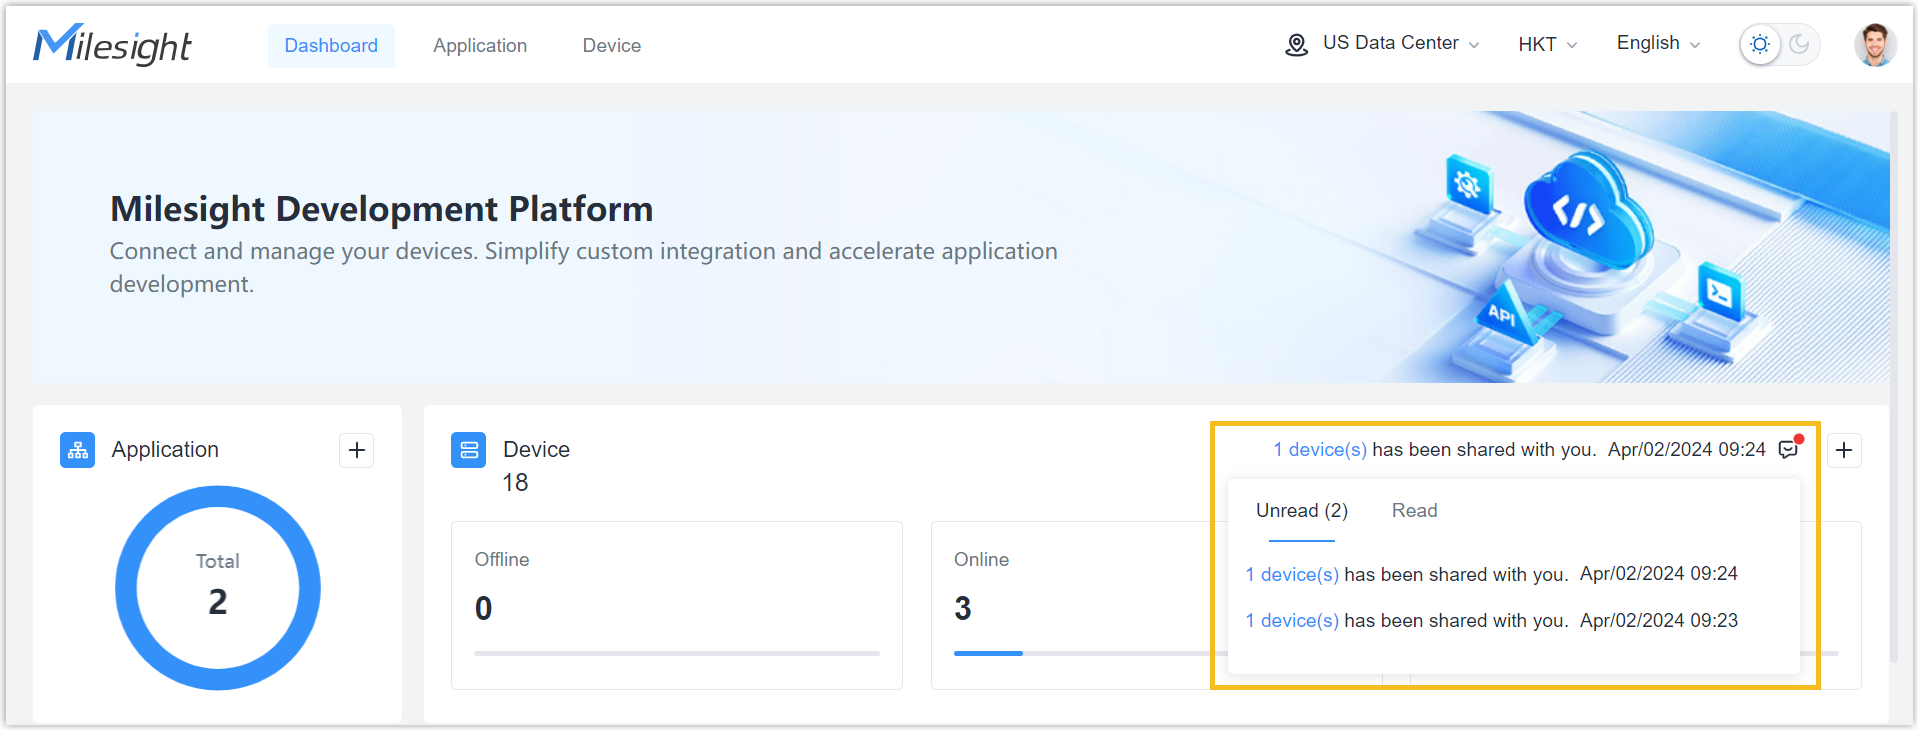1919x731 pixels.
Task: Select the moon dark-mode icon
Action: click(x=1800, y=44)
